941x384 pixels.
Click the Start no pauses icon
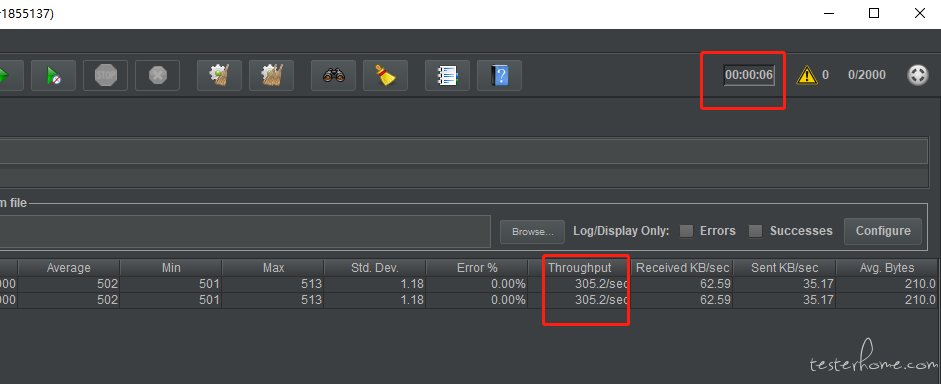pos(53,75)
